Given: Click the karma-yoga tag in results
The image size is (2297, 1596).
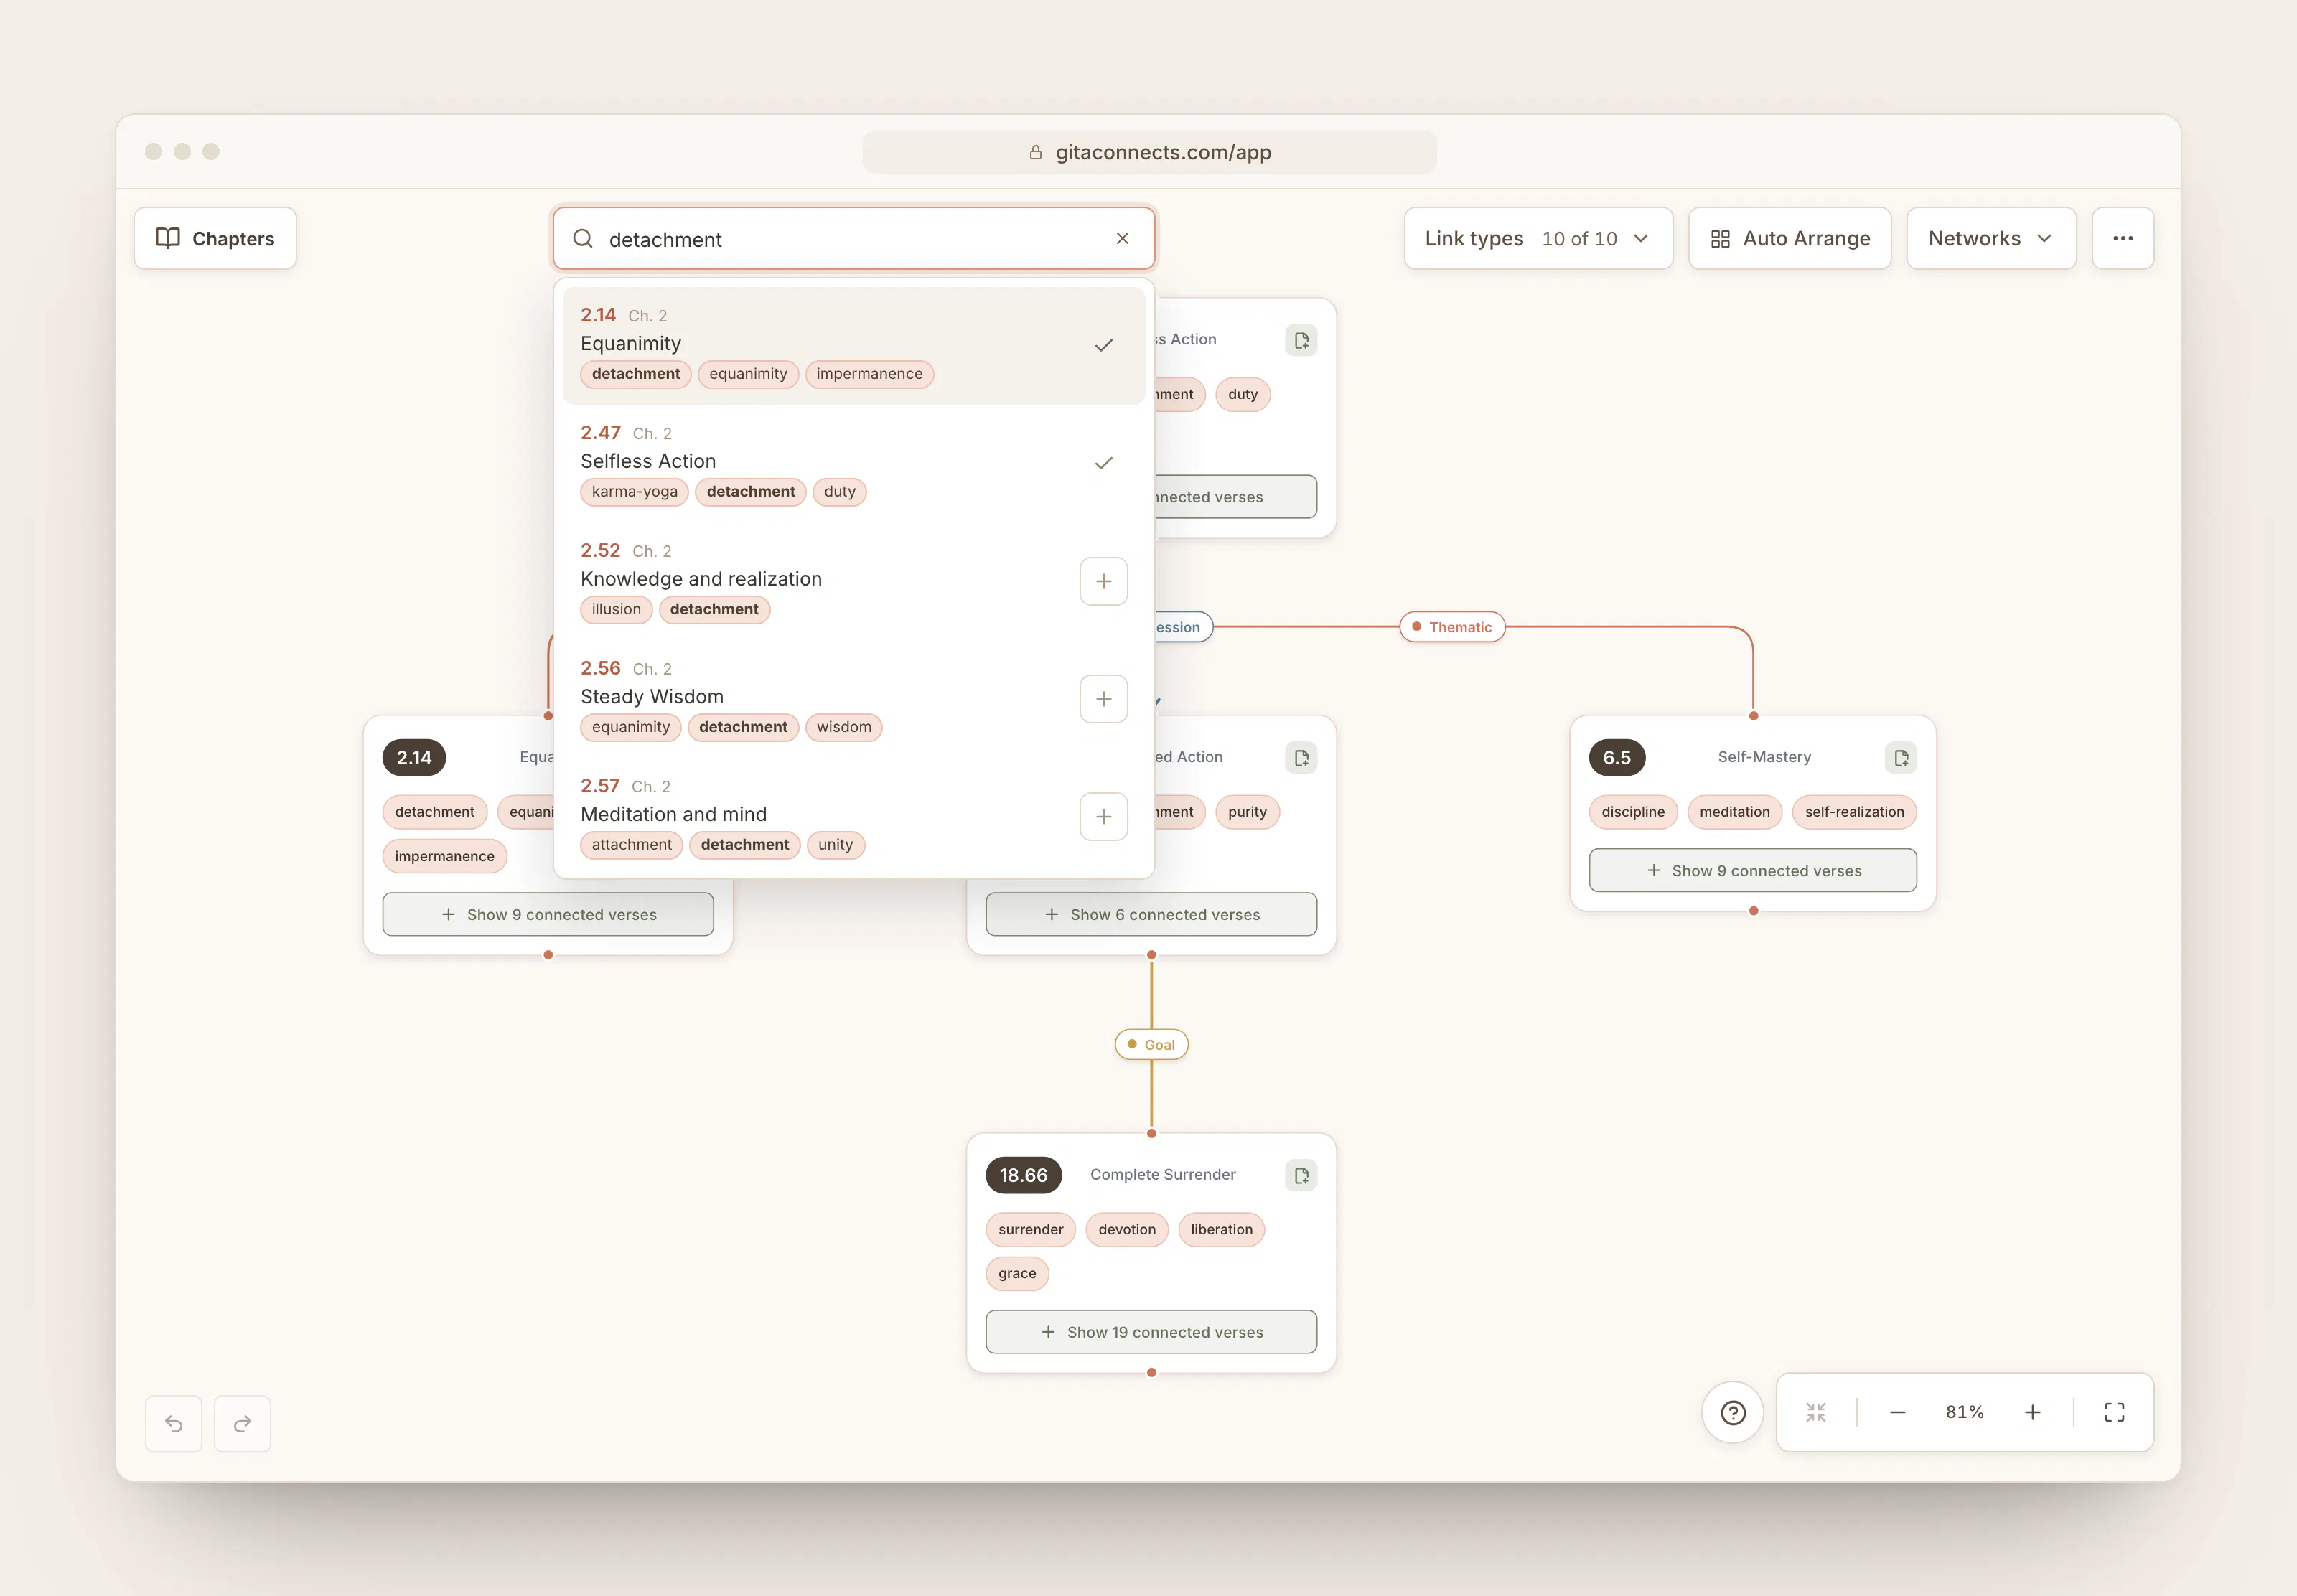Looking at the screenshot, I should pyautogui.click(x=634, y=492).
